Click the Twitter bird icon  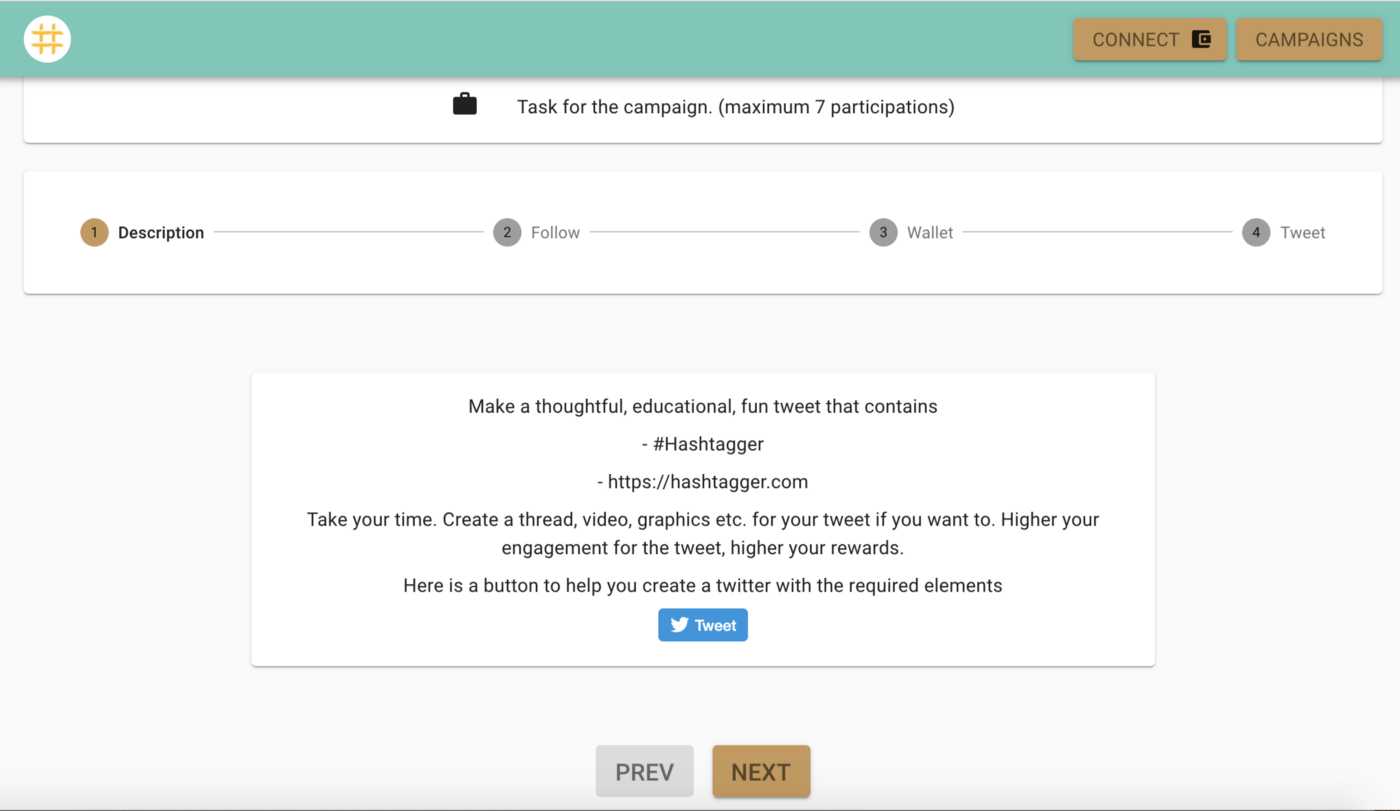pos(680,625)
